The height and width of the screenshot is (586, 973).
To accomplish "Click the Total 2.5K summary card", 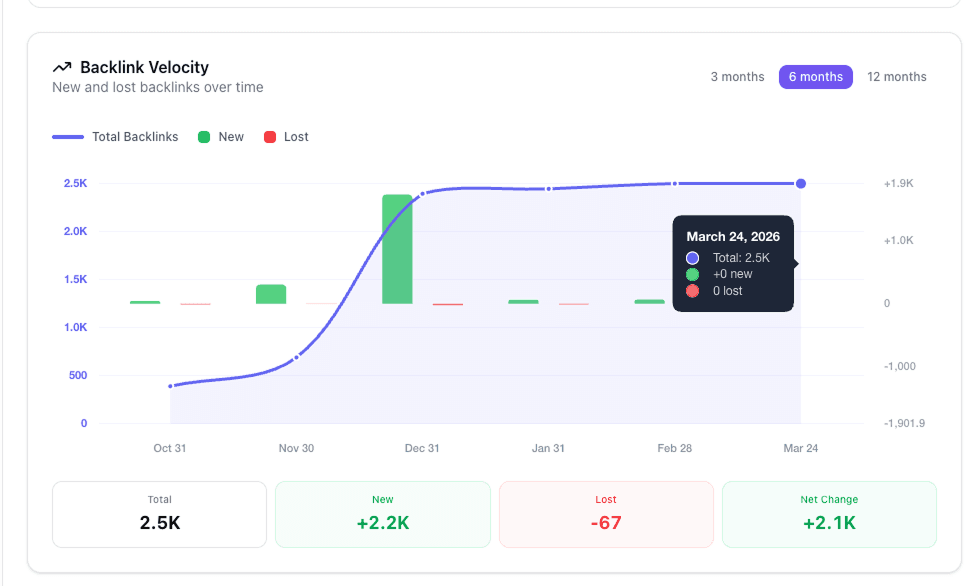I will pos(158,513).
